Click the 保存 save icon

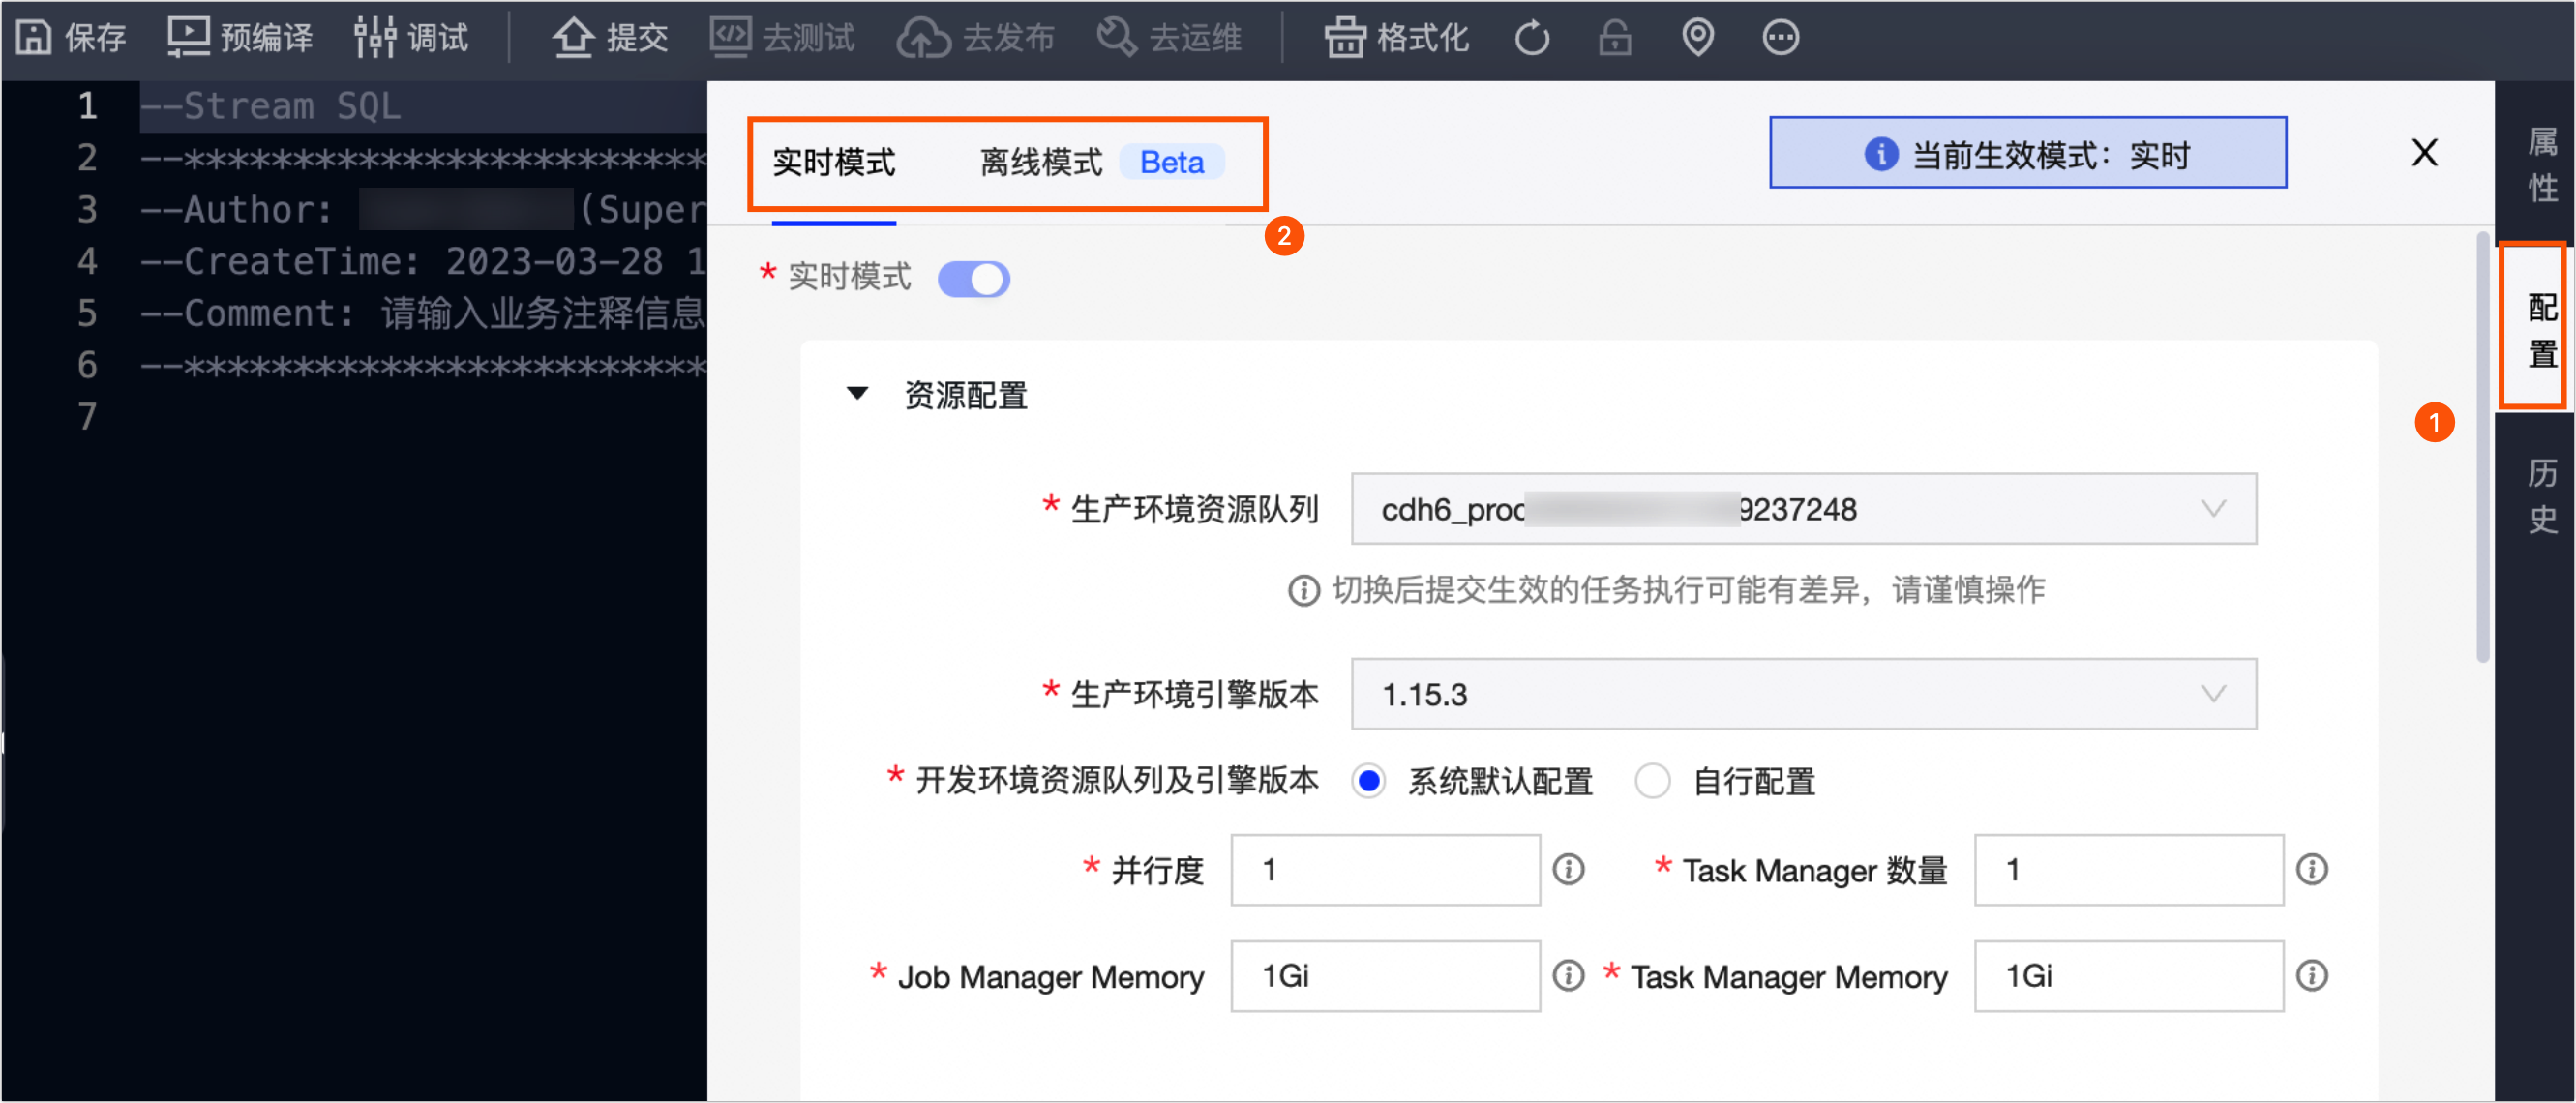(34, 38)
